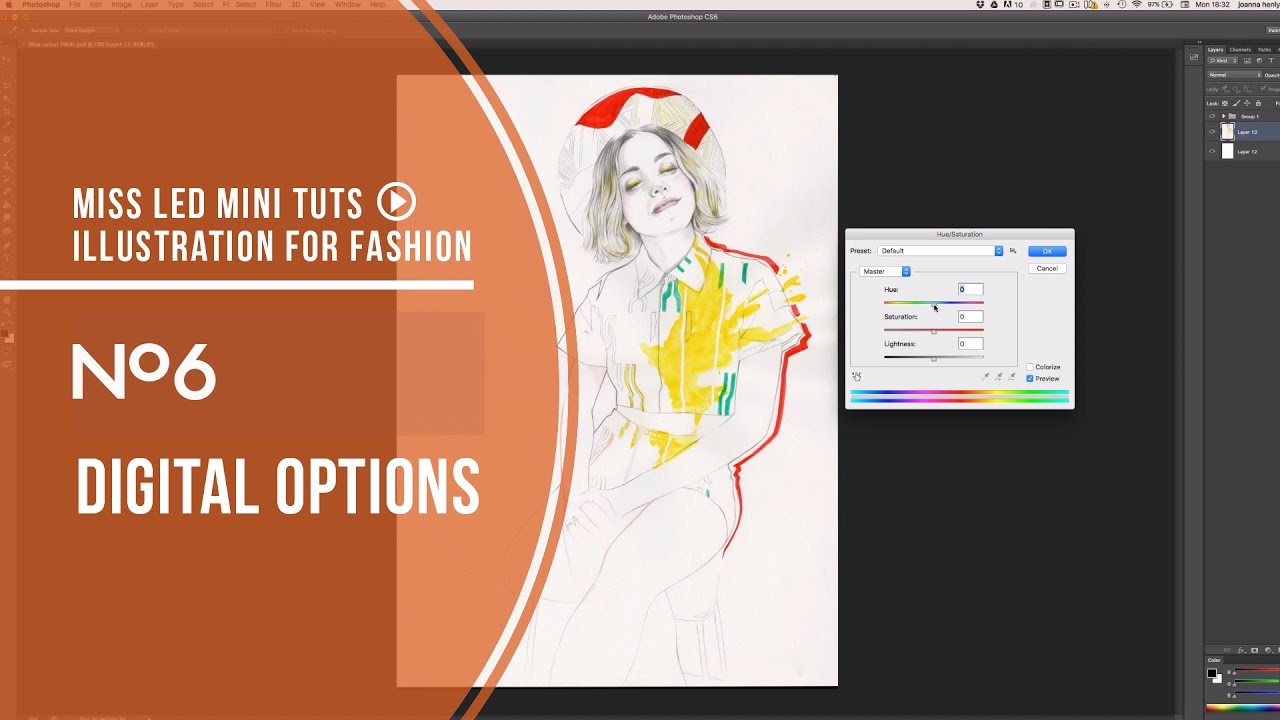This screenshot has width=1280, height=720.
Task: Click the Lightness slider handle
Action: click(x=934, y=358)
